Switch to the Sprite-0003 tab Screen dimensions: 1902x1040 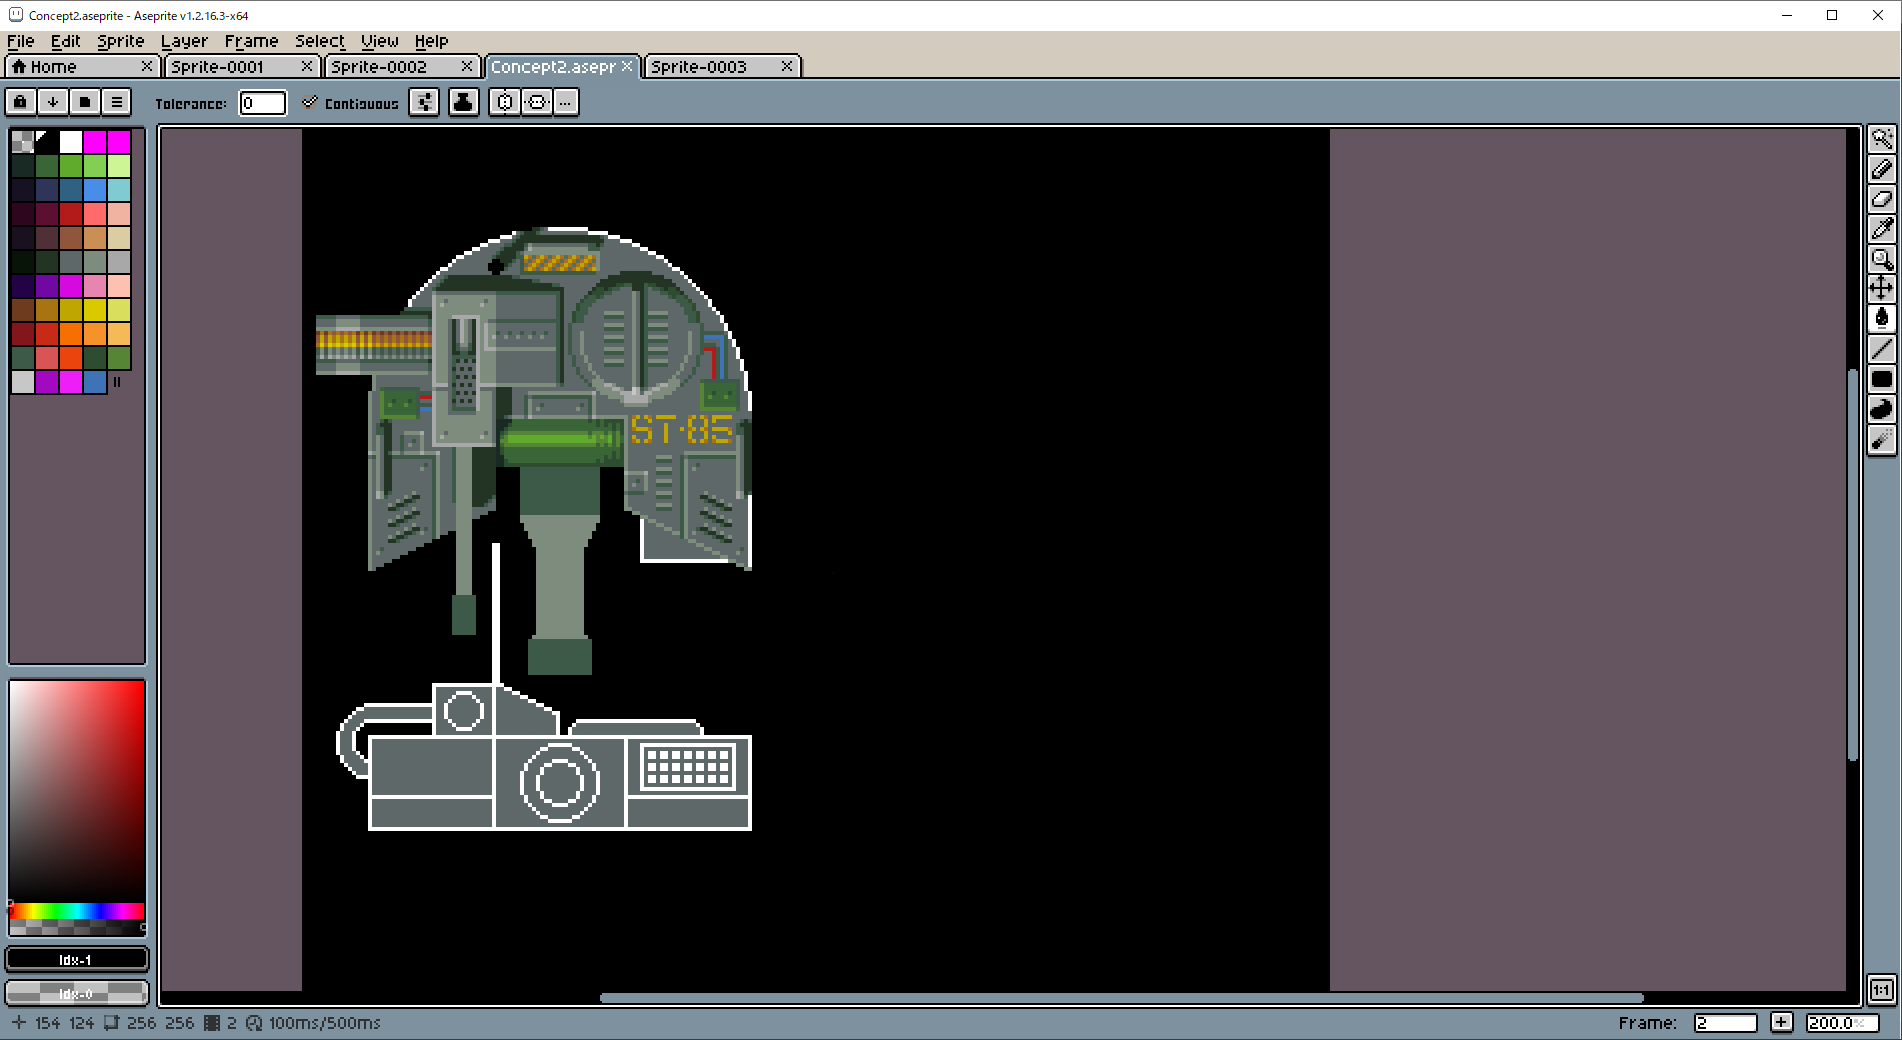699,67
